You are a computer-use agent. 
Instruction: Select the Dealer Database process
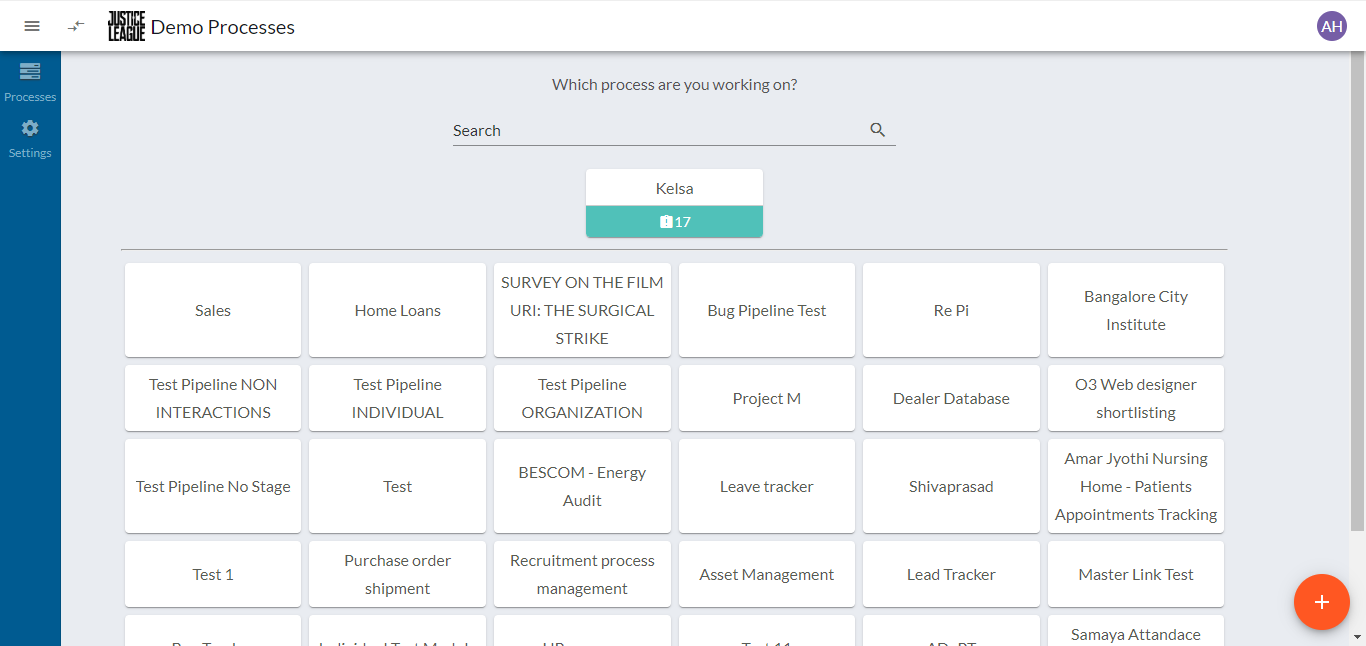(x=951, y=398)
